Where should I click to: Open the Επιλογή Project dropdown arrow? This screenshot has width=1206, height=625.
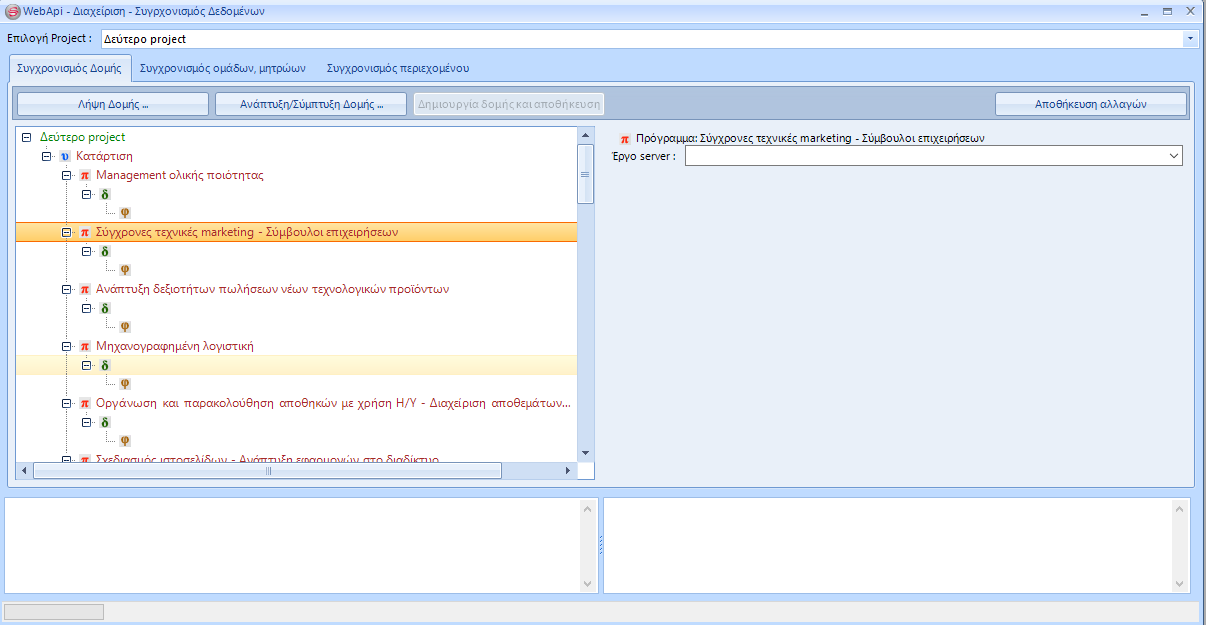[x=1190, y=39]
